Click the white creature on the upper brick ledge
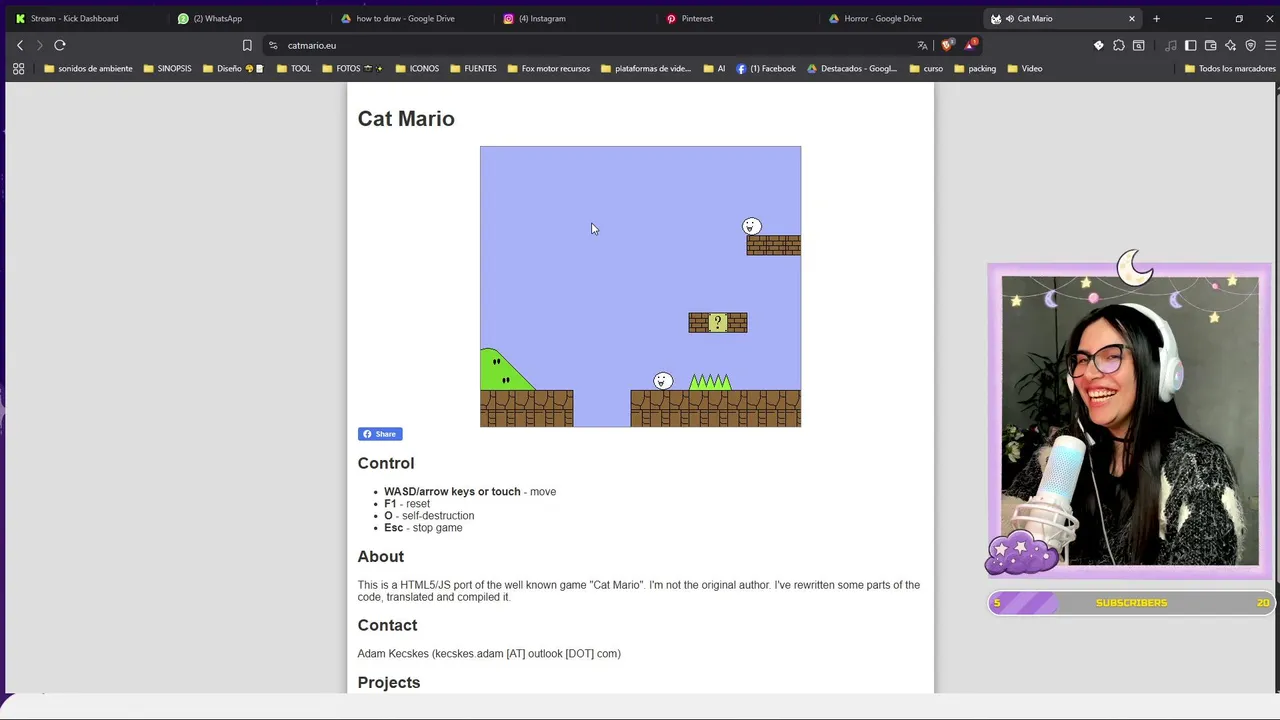The image size is (1280, 720). point(752,227)
